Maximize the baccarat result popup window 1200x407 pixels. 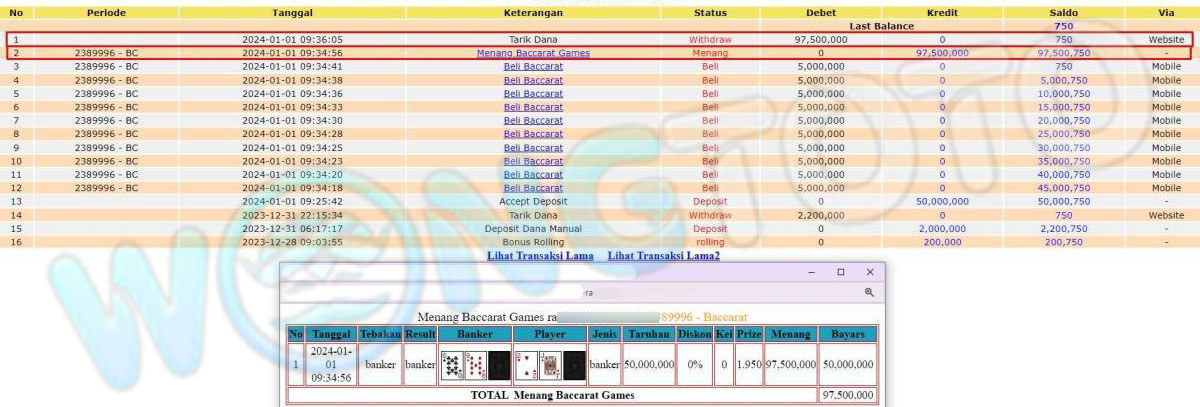[841, 272]
